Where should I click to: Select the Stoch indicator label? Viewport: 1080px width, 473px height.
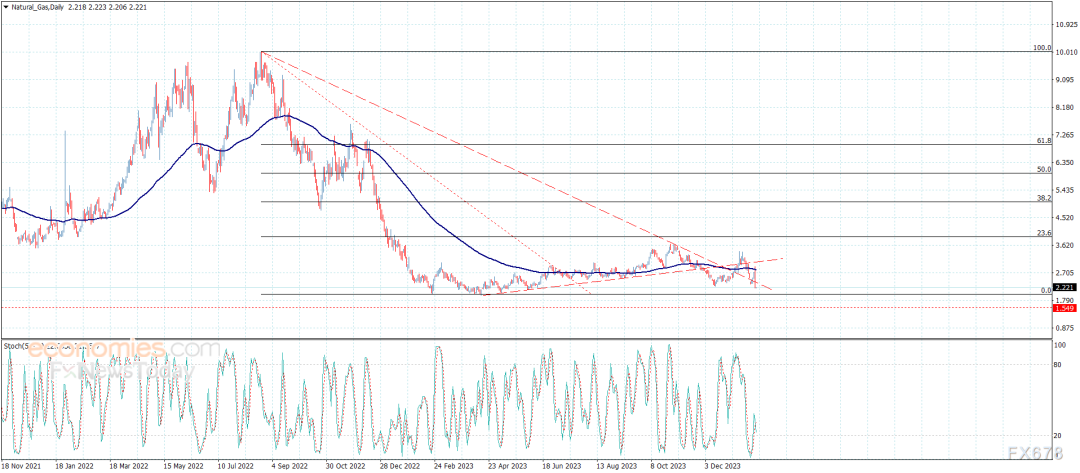pos(14,347)
